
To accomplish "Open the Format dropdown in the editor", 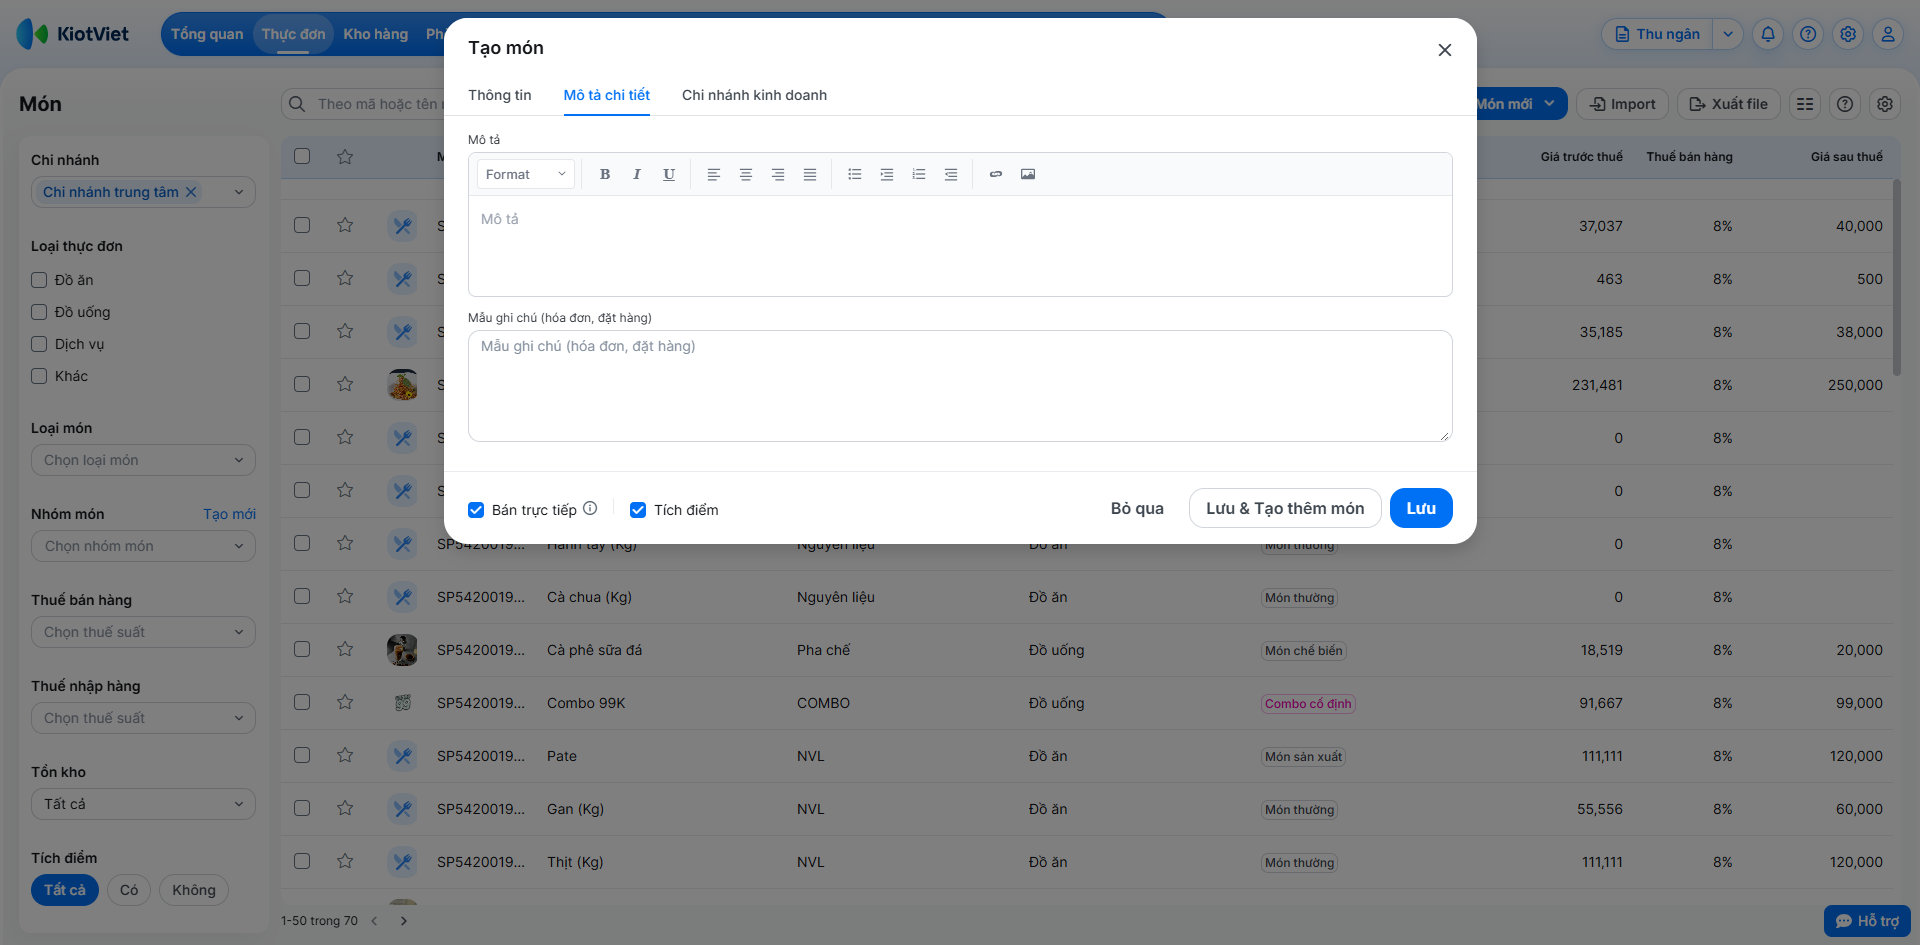I will (x=526, y=174).
